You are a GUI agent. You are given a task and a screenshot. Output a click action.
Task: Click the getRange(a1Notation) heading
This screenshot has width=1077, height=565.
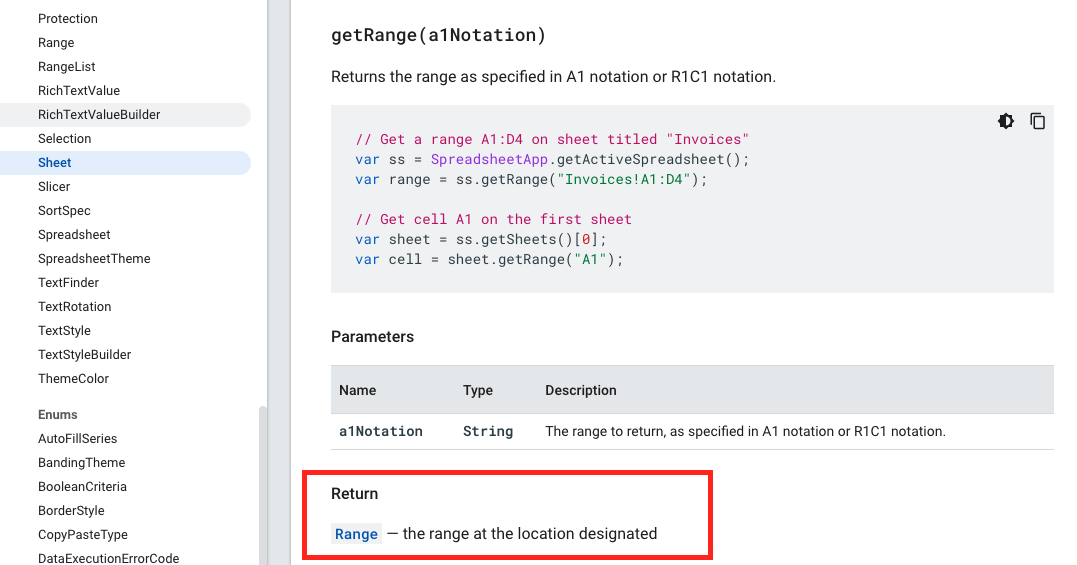[x=438, y=35]
